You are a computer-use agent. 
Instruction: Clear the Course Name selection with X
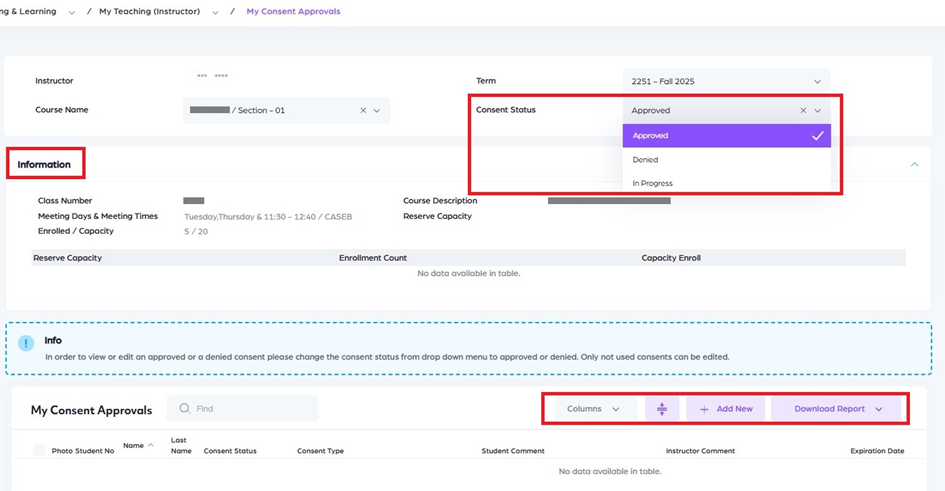point(363,111)
